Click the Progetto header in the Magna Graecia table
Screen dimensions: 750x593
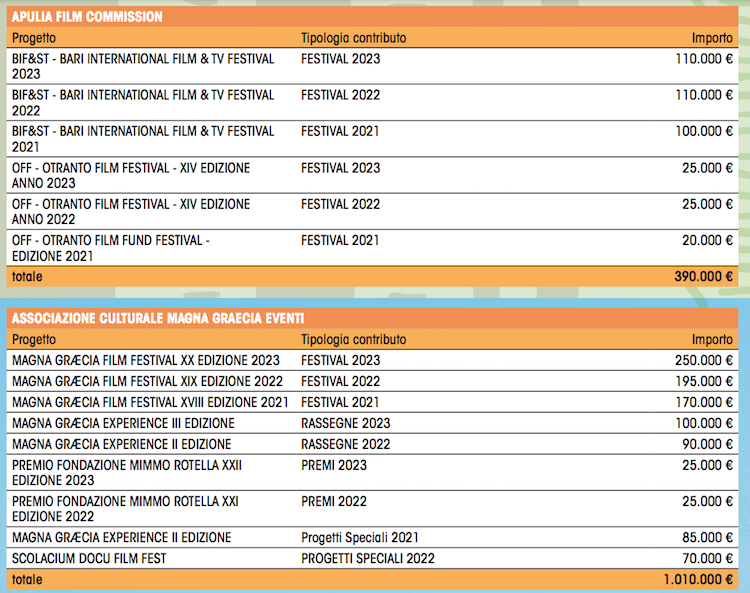tap(33, 340)
